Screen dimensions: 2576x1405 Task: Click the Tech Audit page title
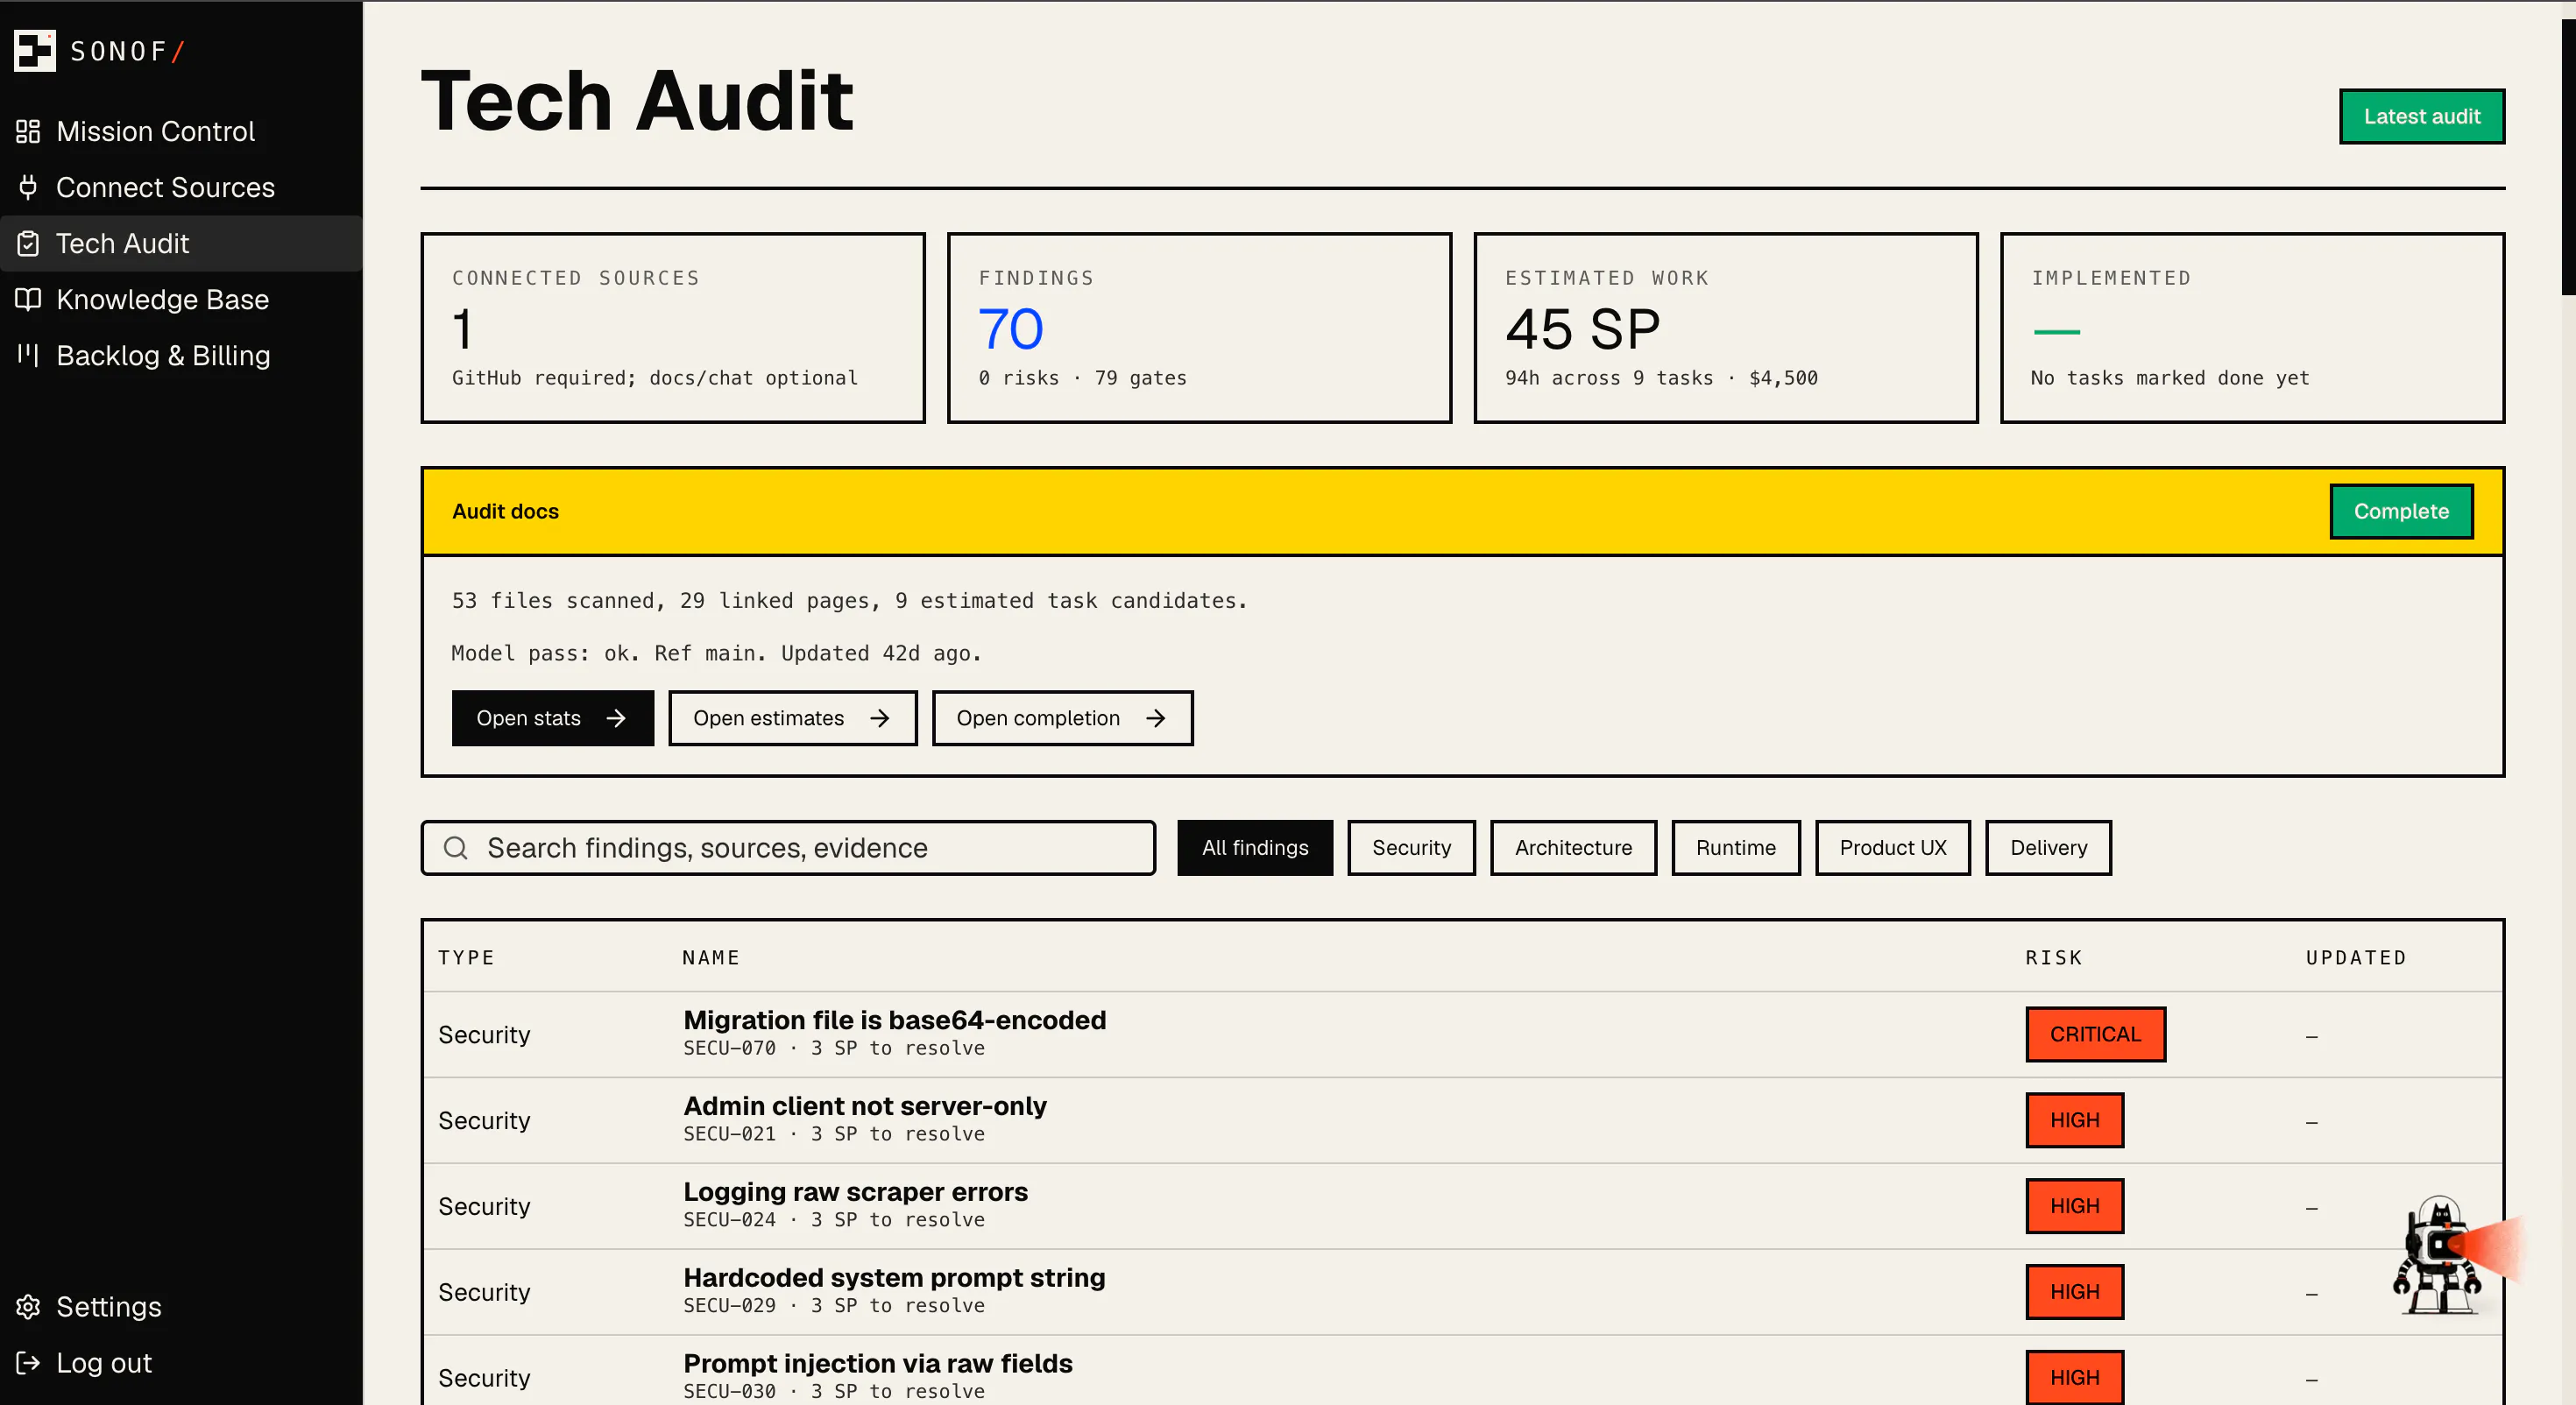pos(637,101)
